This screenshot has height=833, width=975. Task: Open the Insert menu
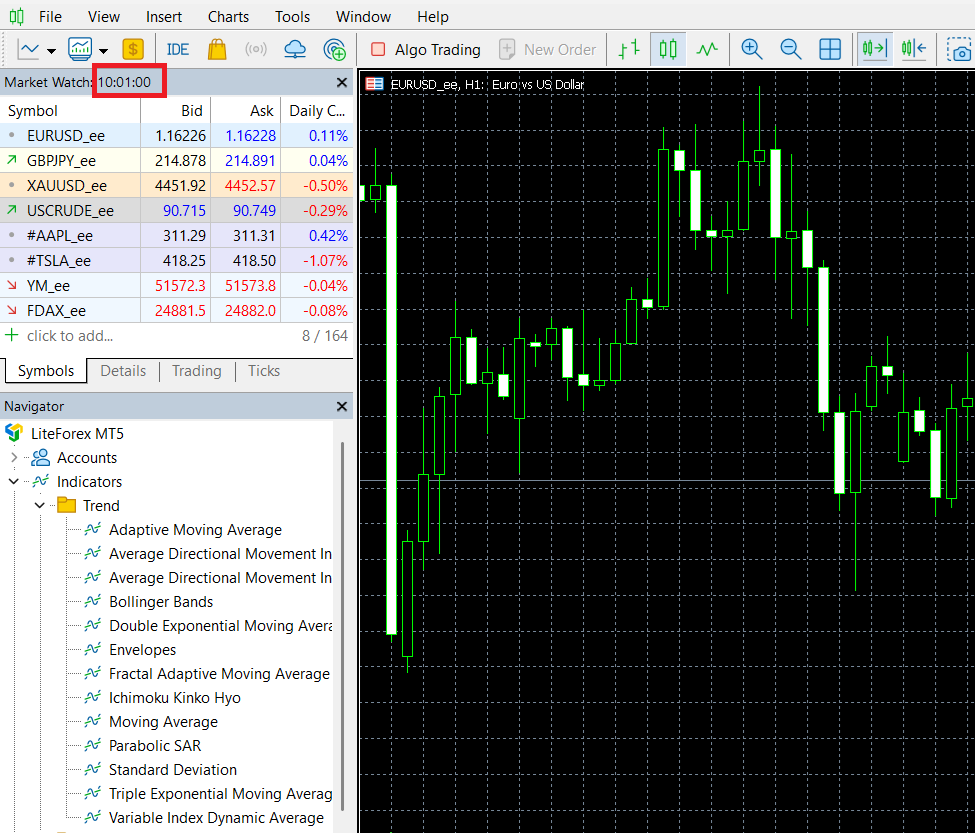[164, 17]
